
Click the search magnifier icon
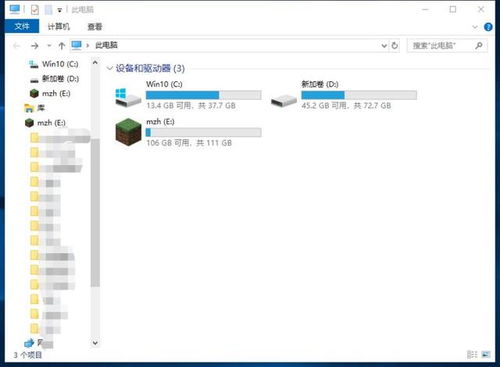tap(479, 45)
